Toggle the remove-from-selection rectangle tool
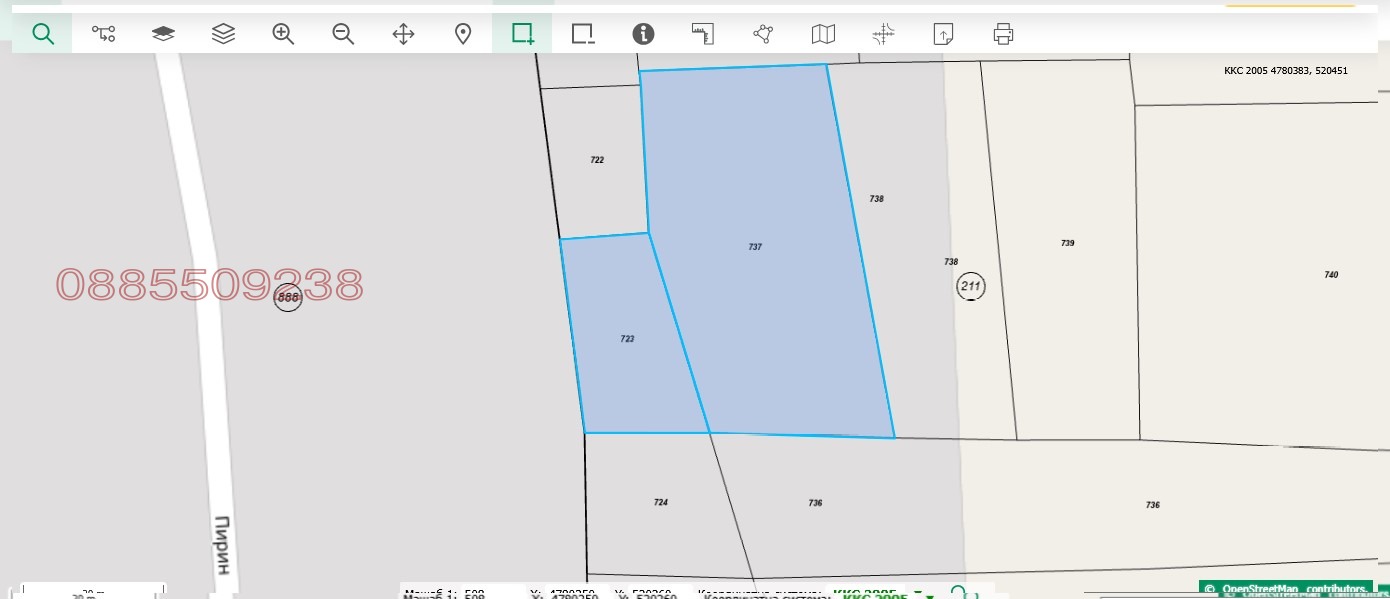The width and height of the screenshot is (1390, 599). click(x=583, y=34)
